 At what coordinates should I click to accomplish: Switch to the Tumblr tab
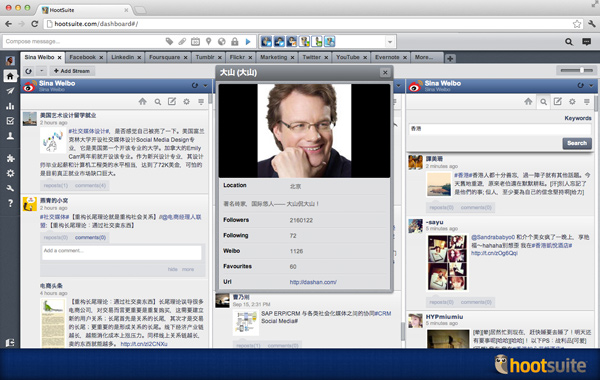pyautogui.click(x=205, y=57)
